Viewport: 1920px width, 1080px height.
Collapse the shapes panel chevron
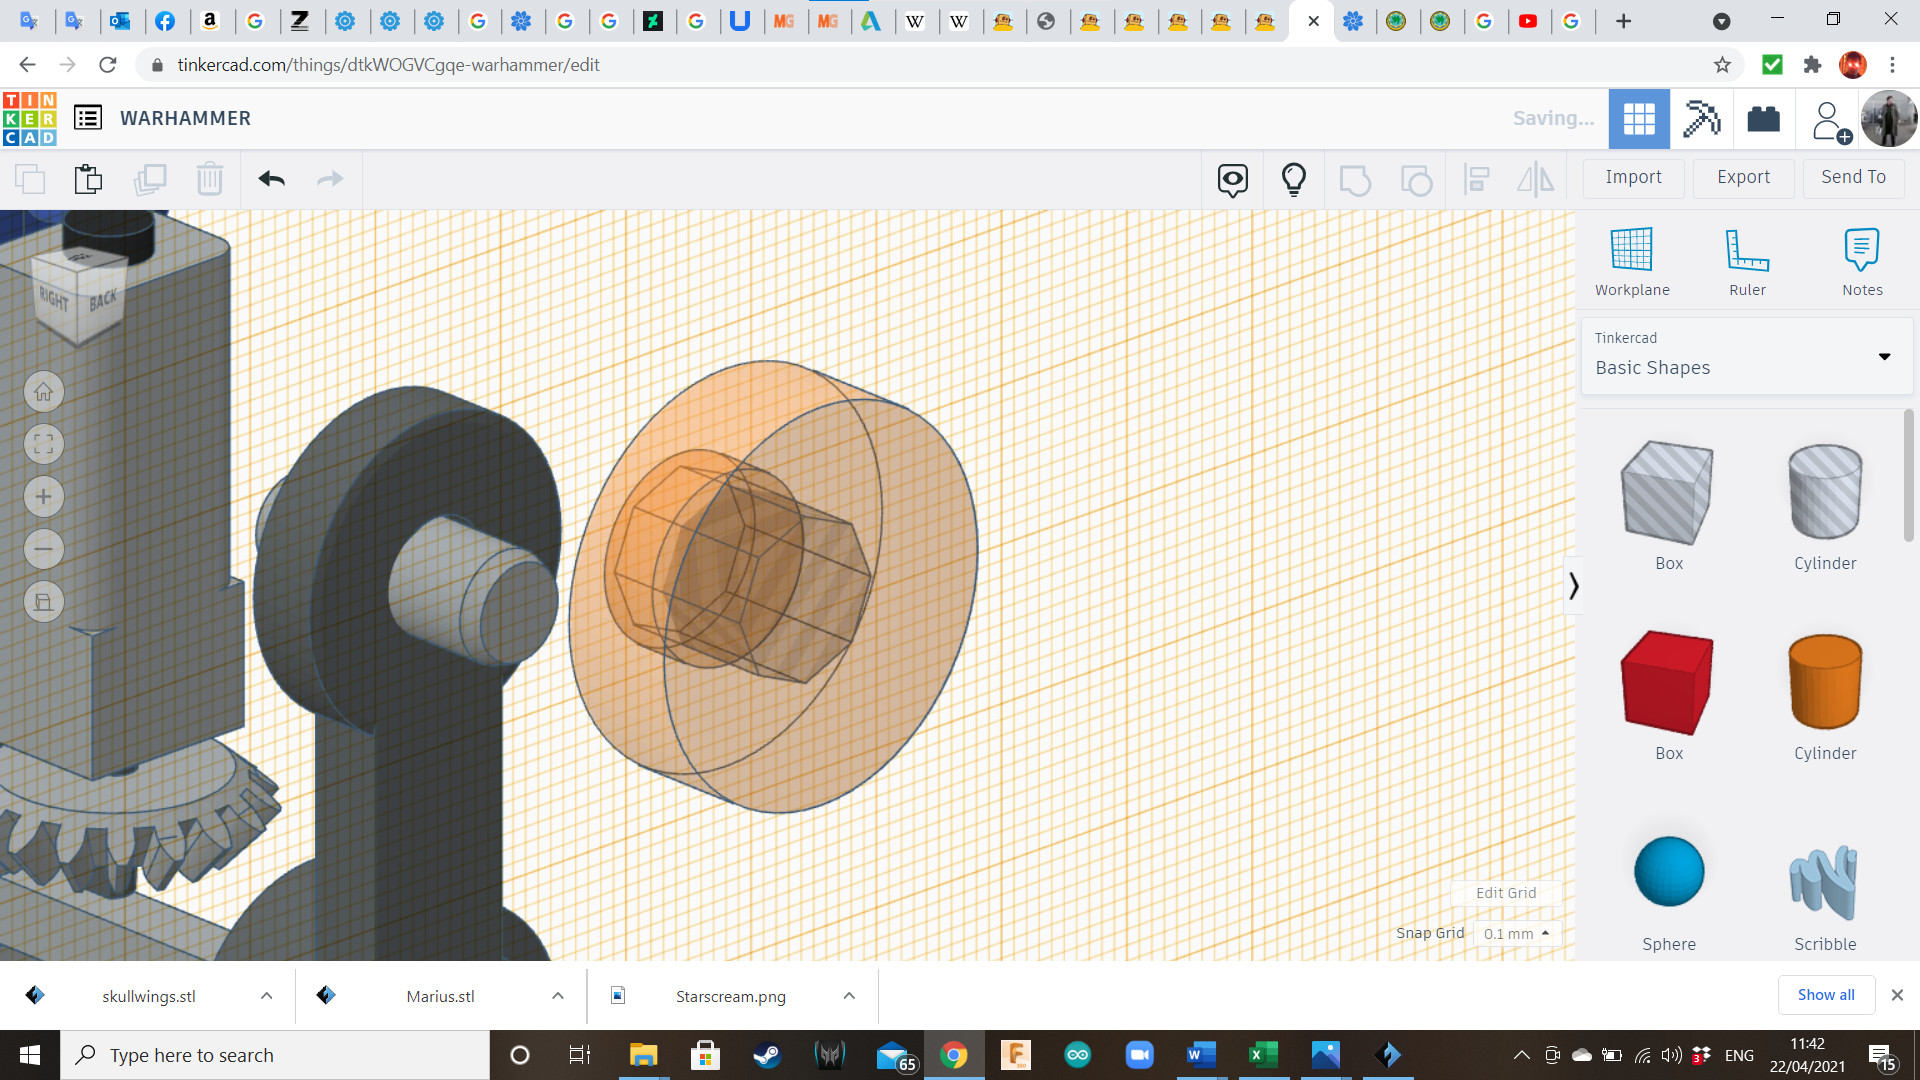(1573, 586)
